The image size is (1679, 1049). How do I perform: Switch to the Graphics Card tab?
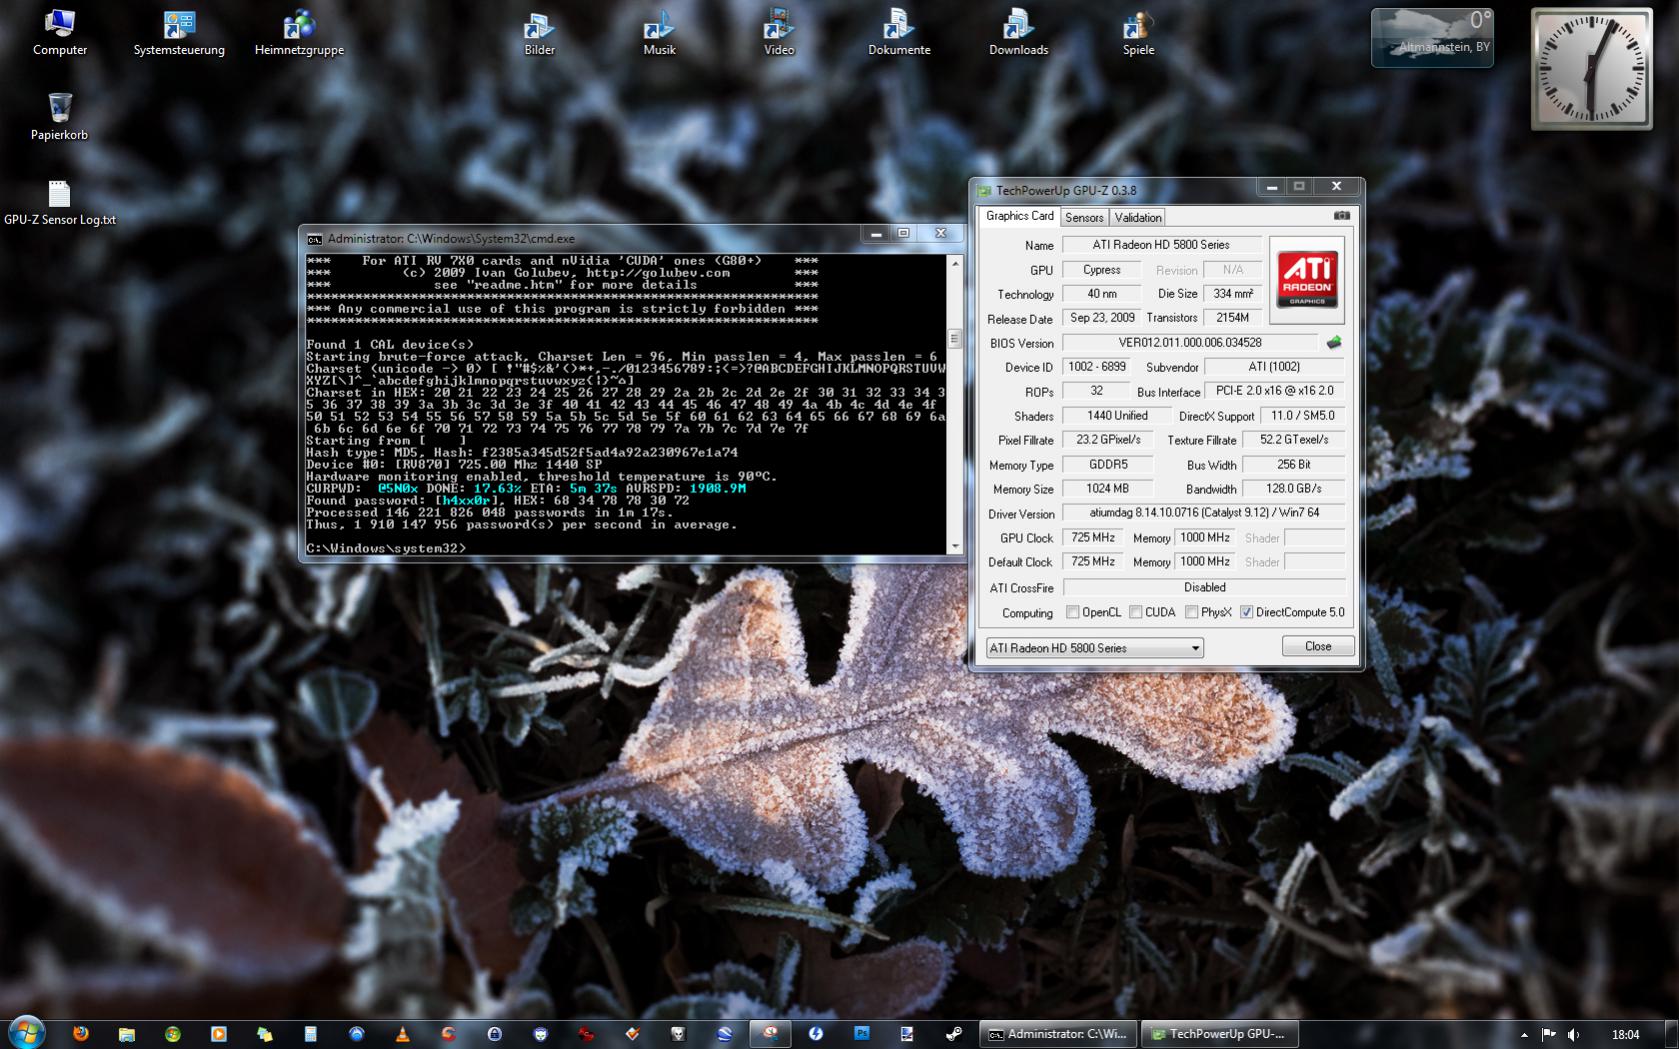click(x=1019, y=216)
